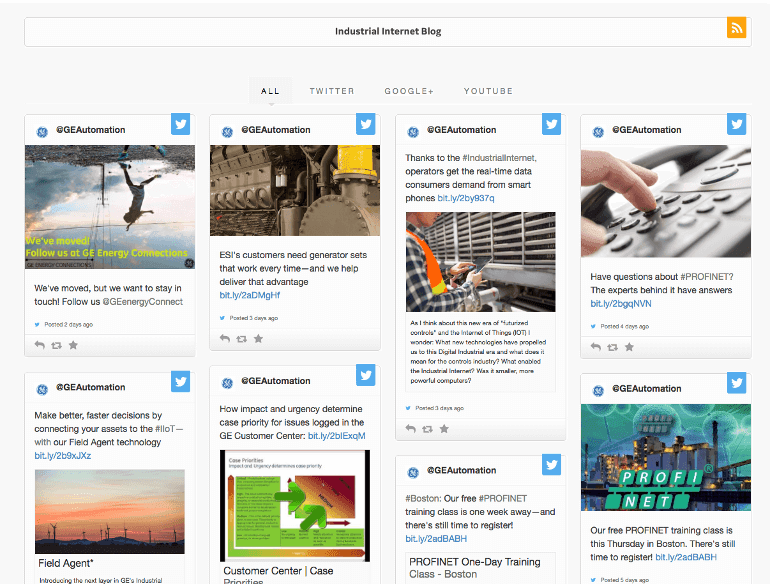Open the Case Priorities chart image
Image resolution: width=770 pixels, height=584 pixels.
pyautogui.click(x=295, y=506)
